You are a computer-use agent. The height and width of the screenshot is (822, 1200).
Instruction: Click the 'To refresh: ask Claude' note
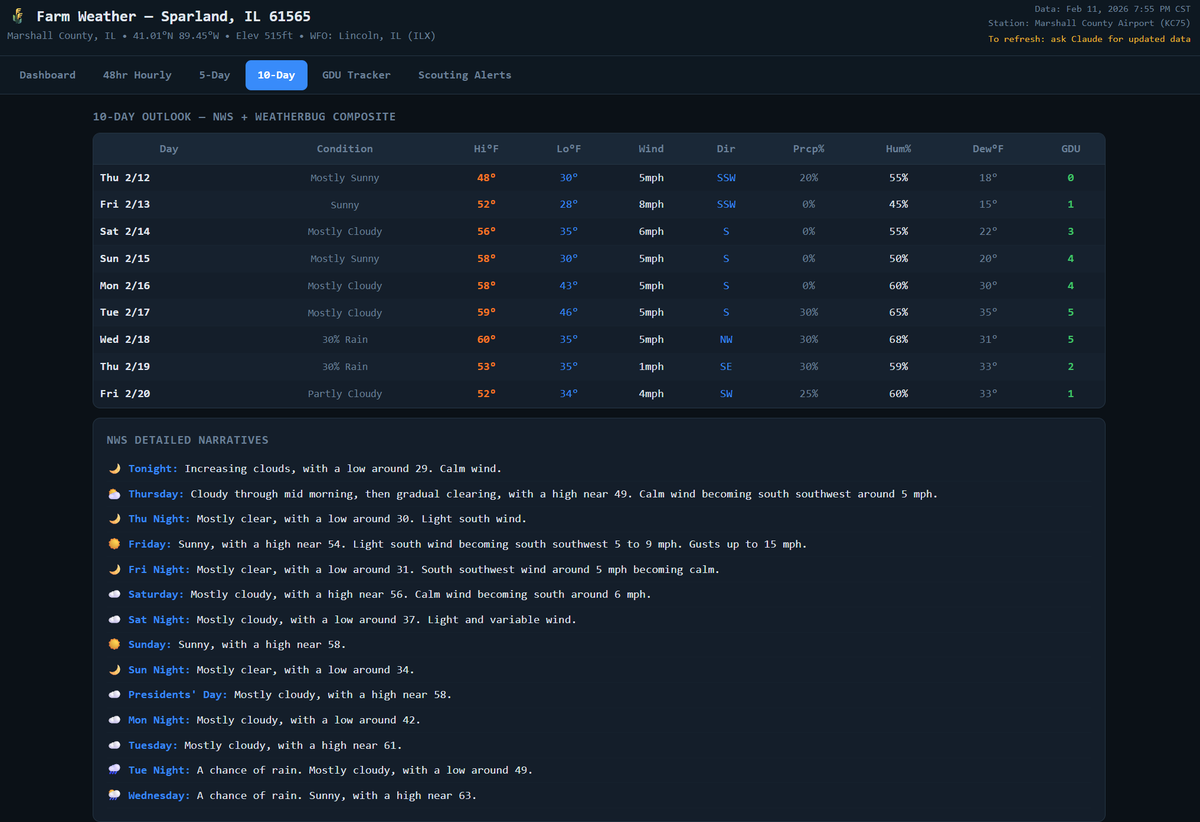pos(1089,39)
